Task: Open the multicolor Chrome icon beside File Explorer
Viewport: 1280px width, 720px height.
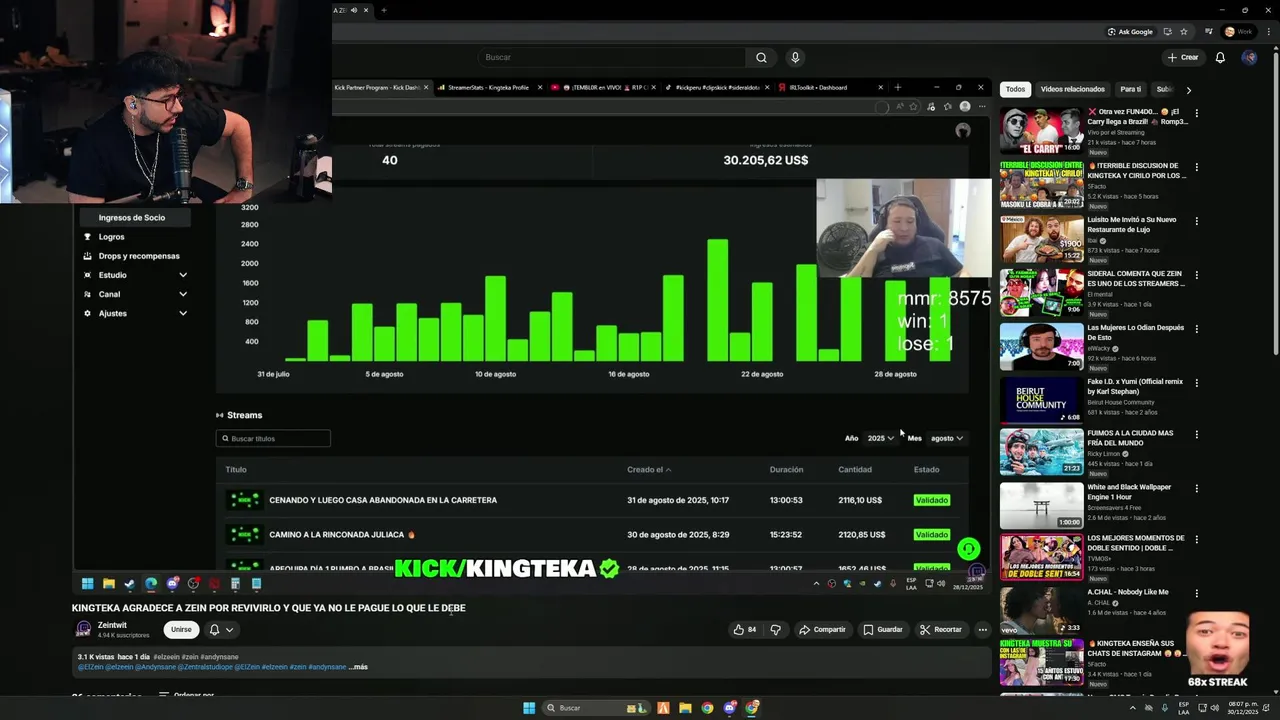Action: (x=707, y=708)
